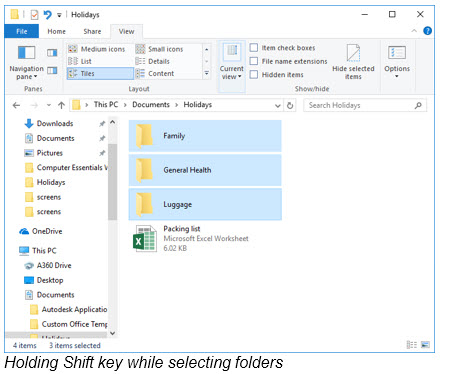Open Recent locations dropdown arrow

(49, 105)
